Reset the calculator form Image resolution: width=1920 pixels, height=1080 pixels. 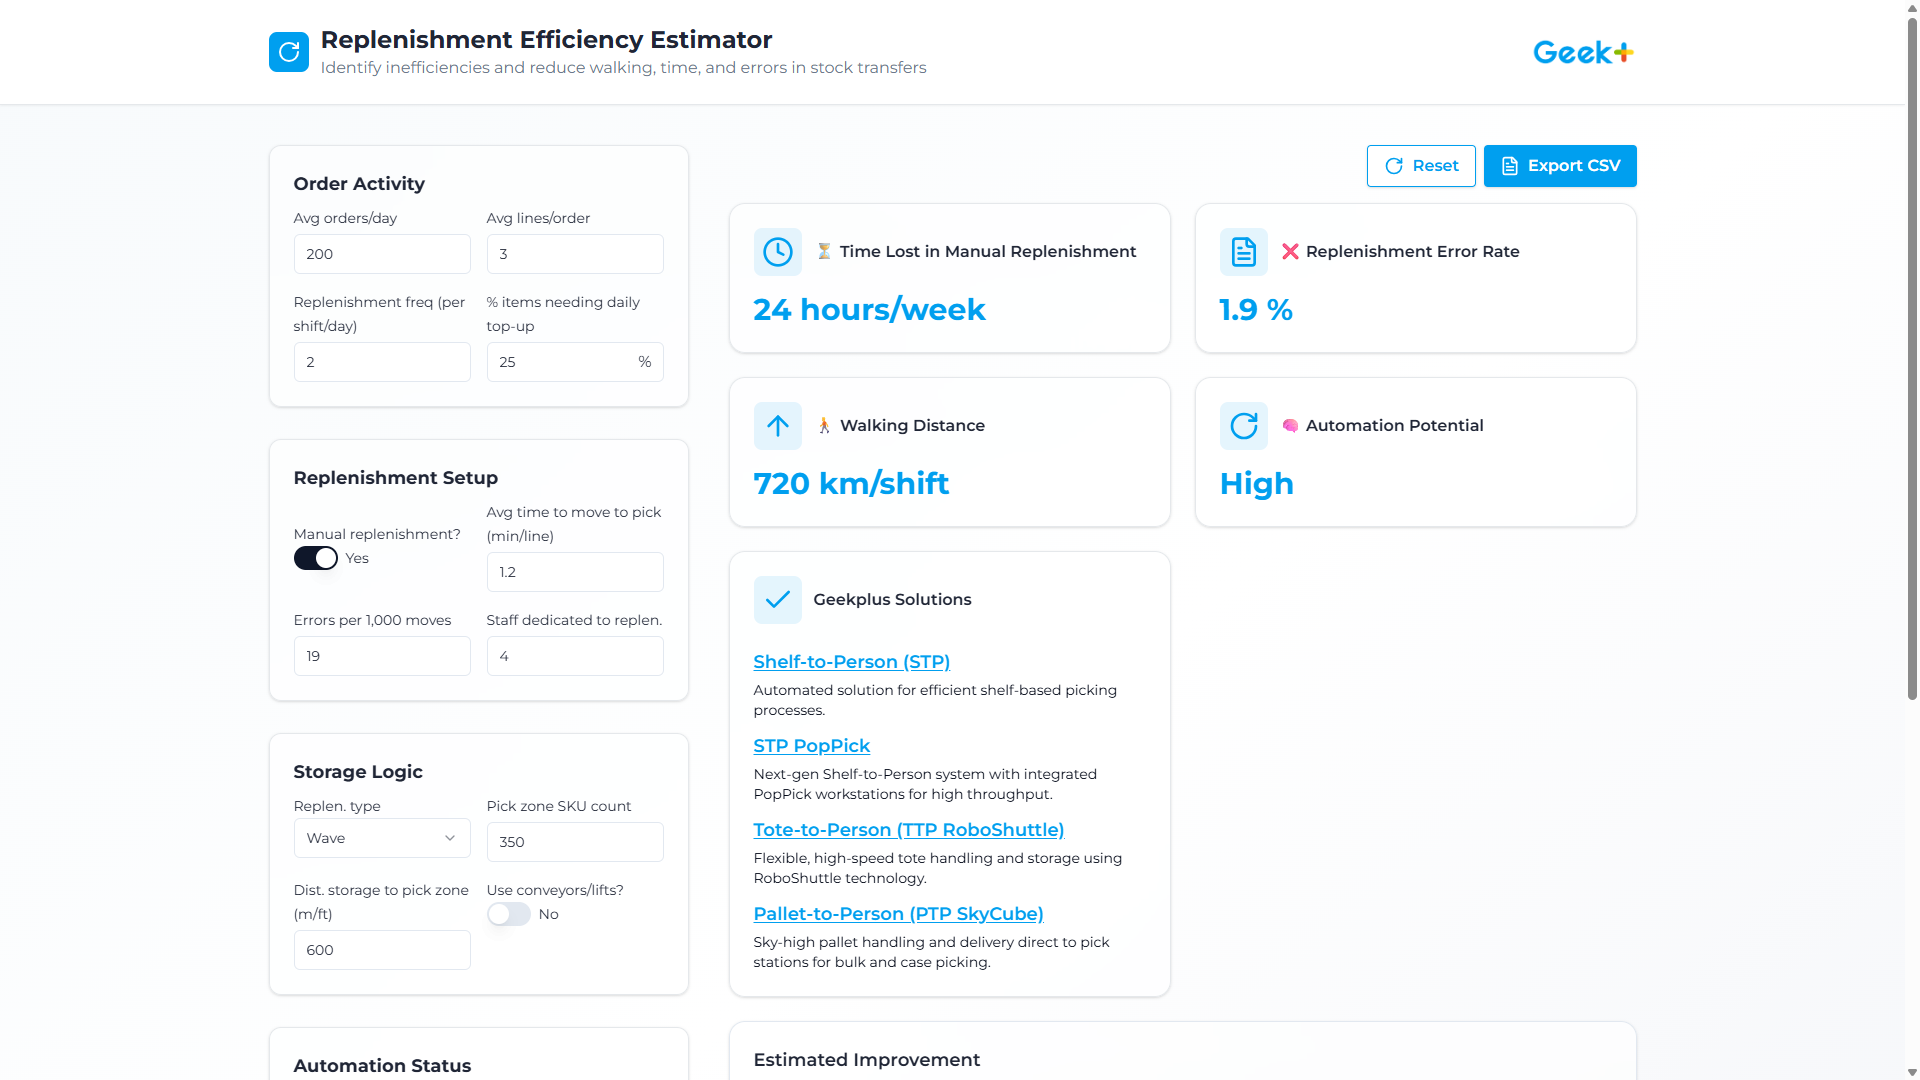click(x=1421, y=165)
